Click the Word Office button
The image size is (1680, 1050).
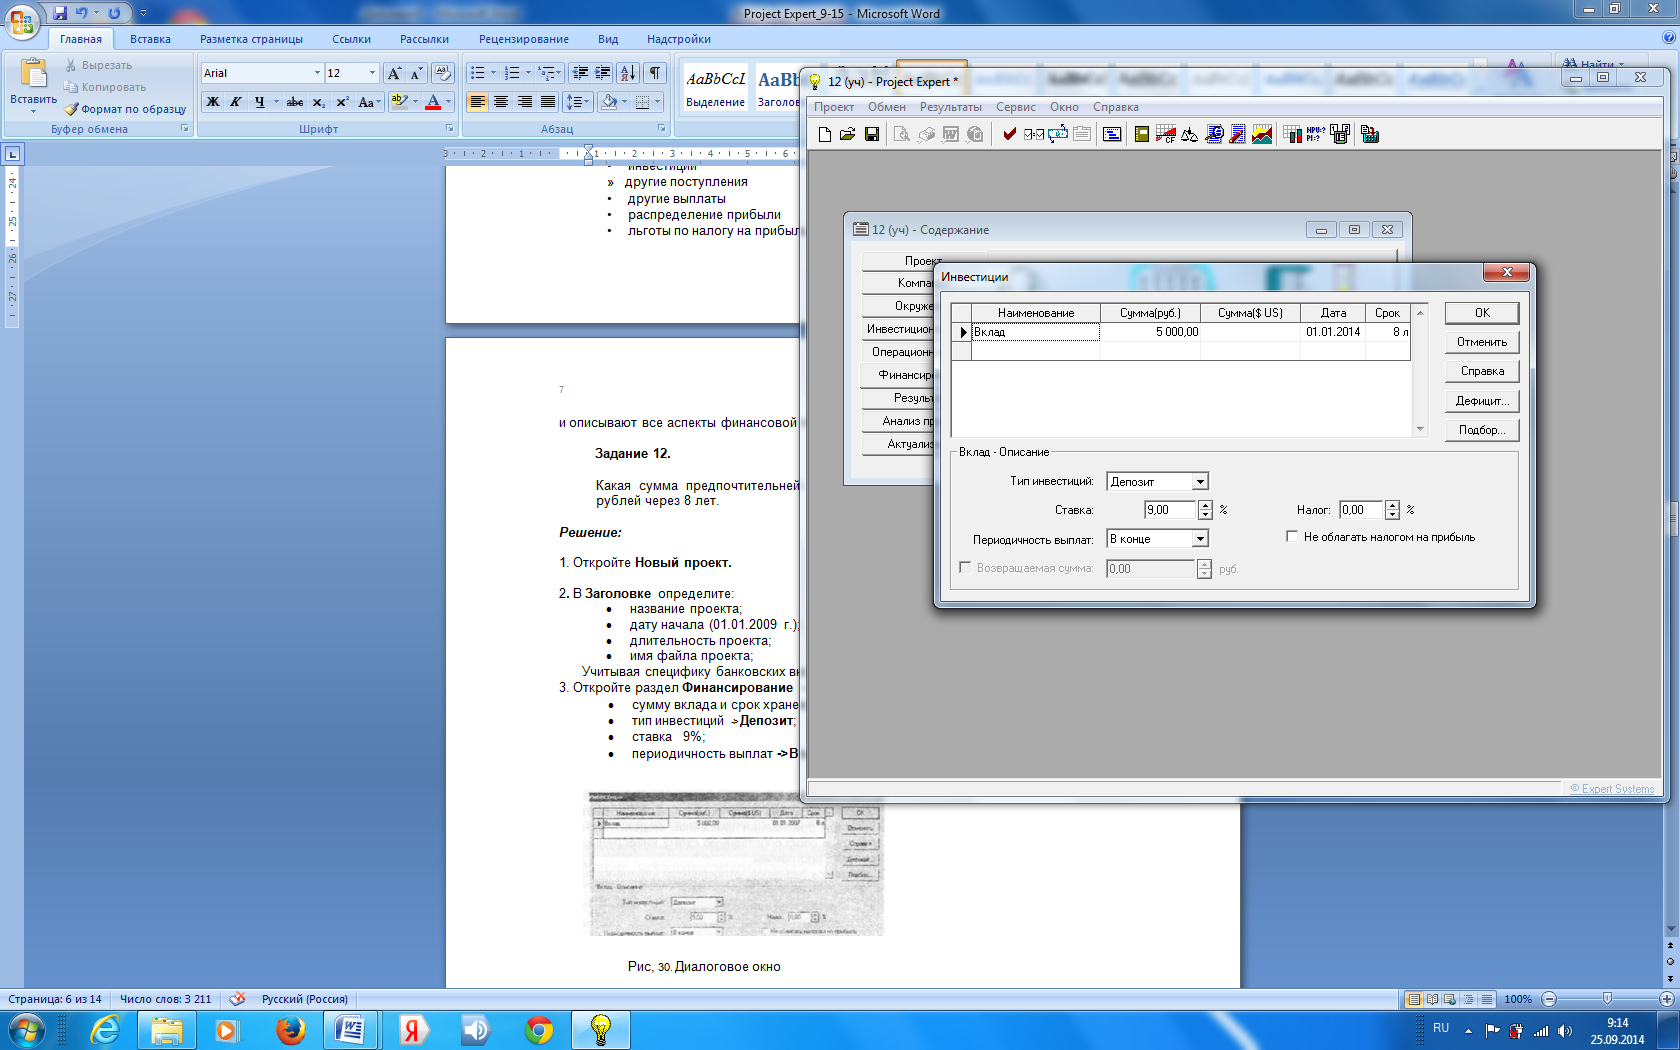pos(22,22)
